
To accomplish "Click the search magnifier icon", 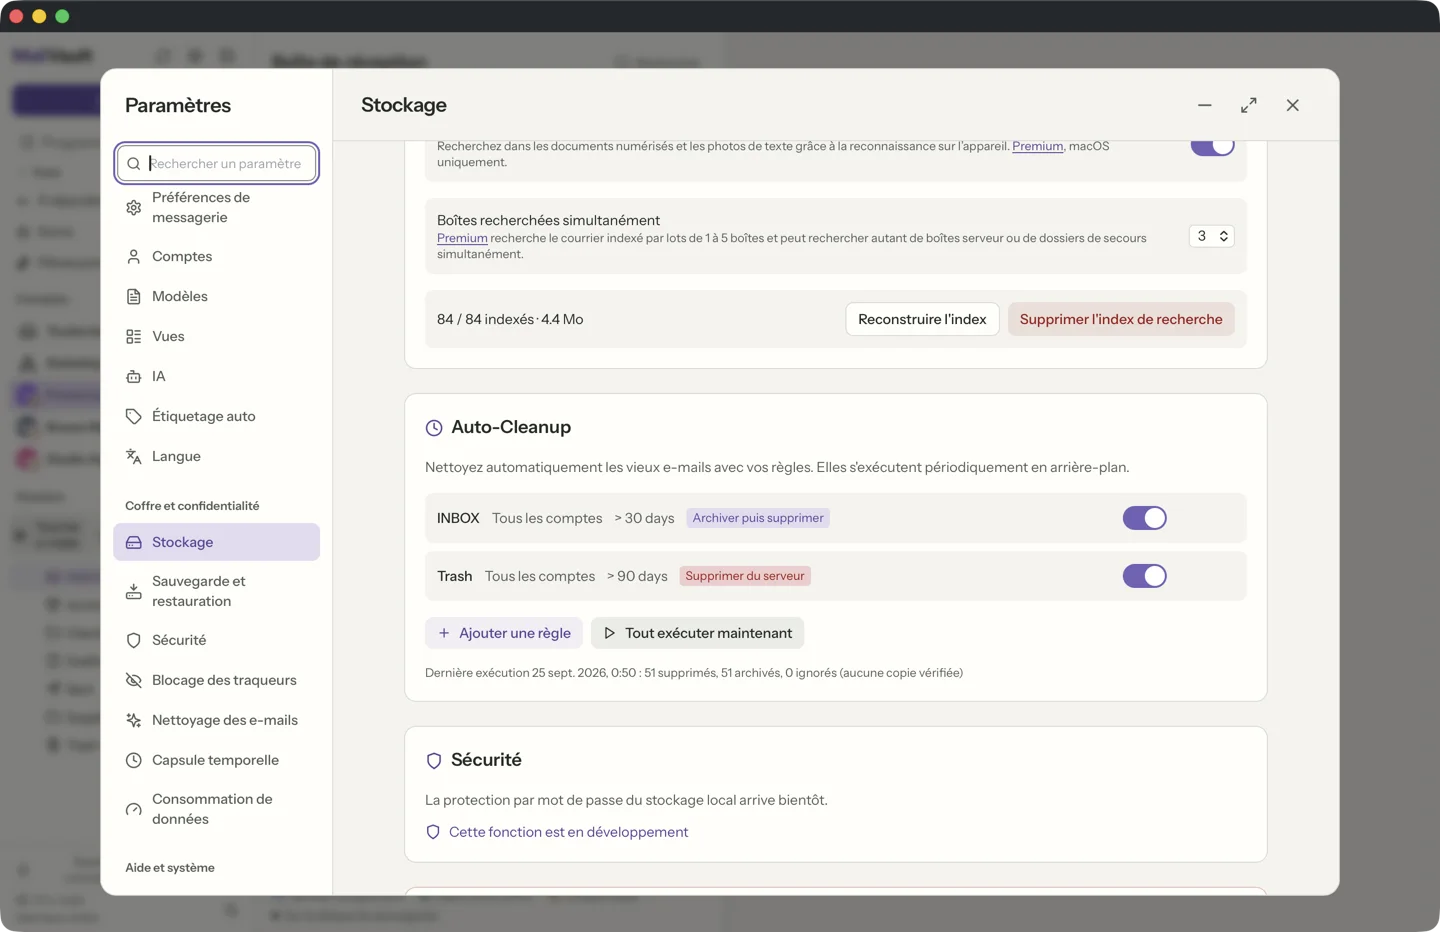I will click(x=134, y=163).
